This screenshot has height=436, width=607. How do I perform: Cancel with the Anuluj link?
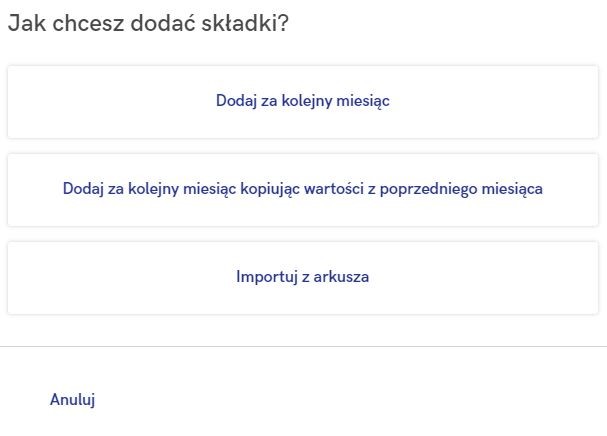[x=72, y=400]
